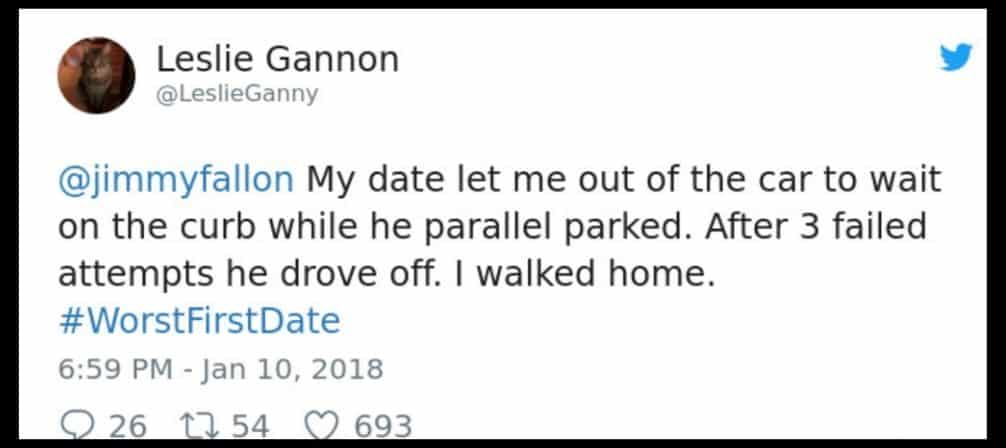Click the 26 replies count

click(126, 426)
